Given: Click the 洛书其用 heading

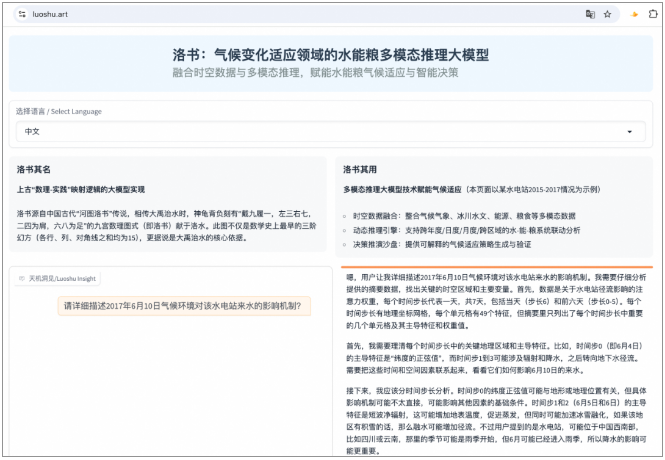Looking at the screenshot, I should [x=360, y=170].
